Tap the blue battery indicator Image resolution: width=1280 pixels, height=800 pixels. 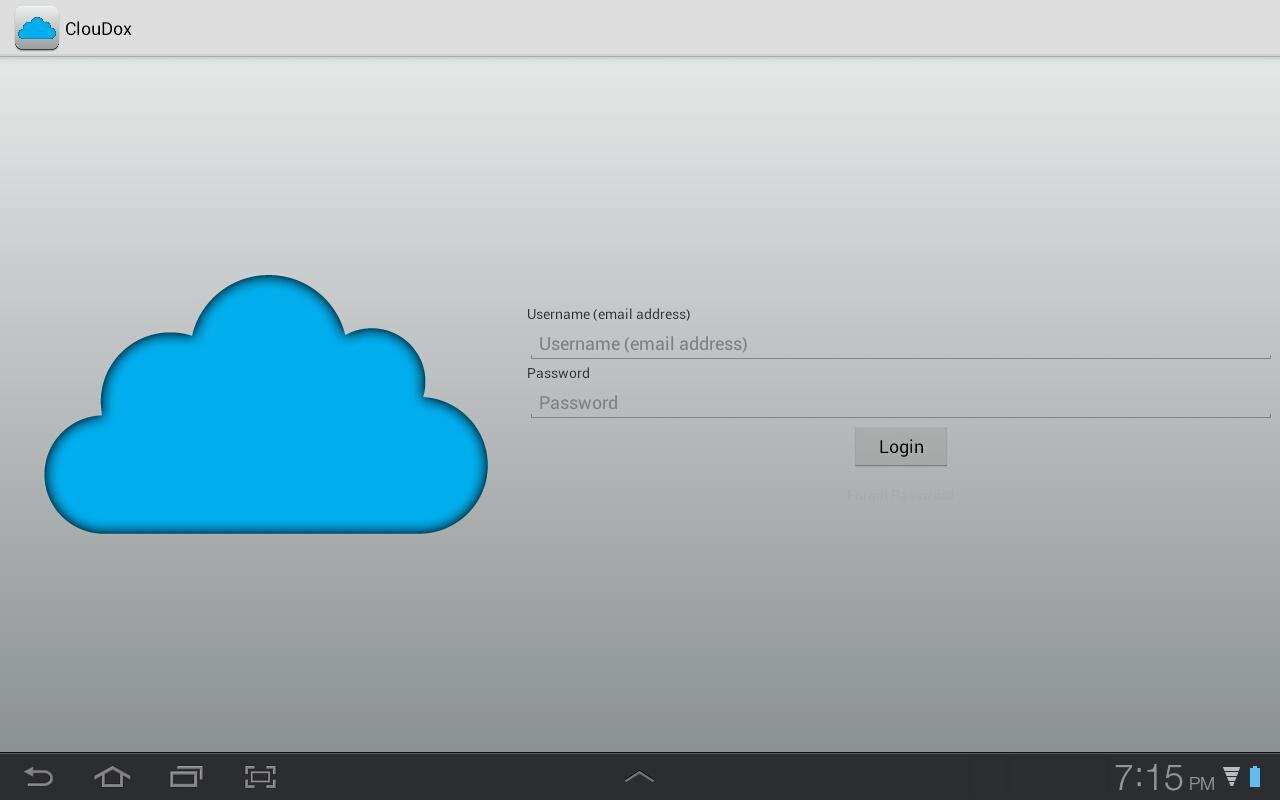click(1255, 776)
